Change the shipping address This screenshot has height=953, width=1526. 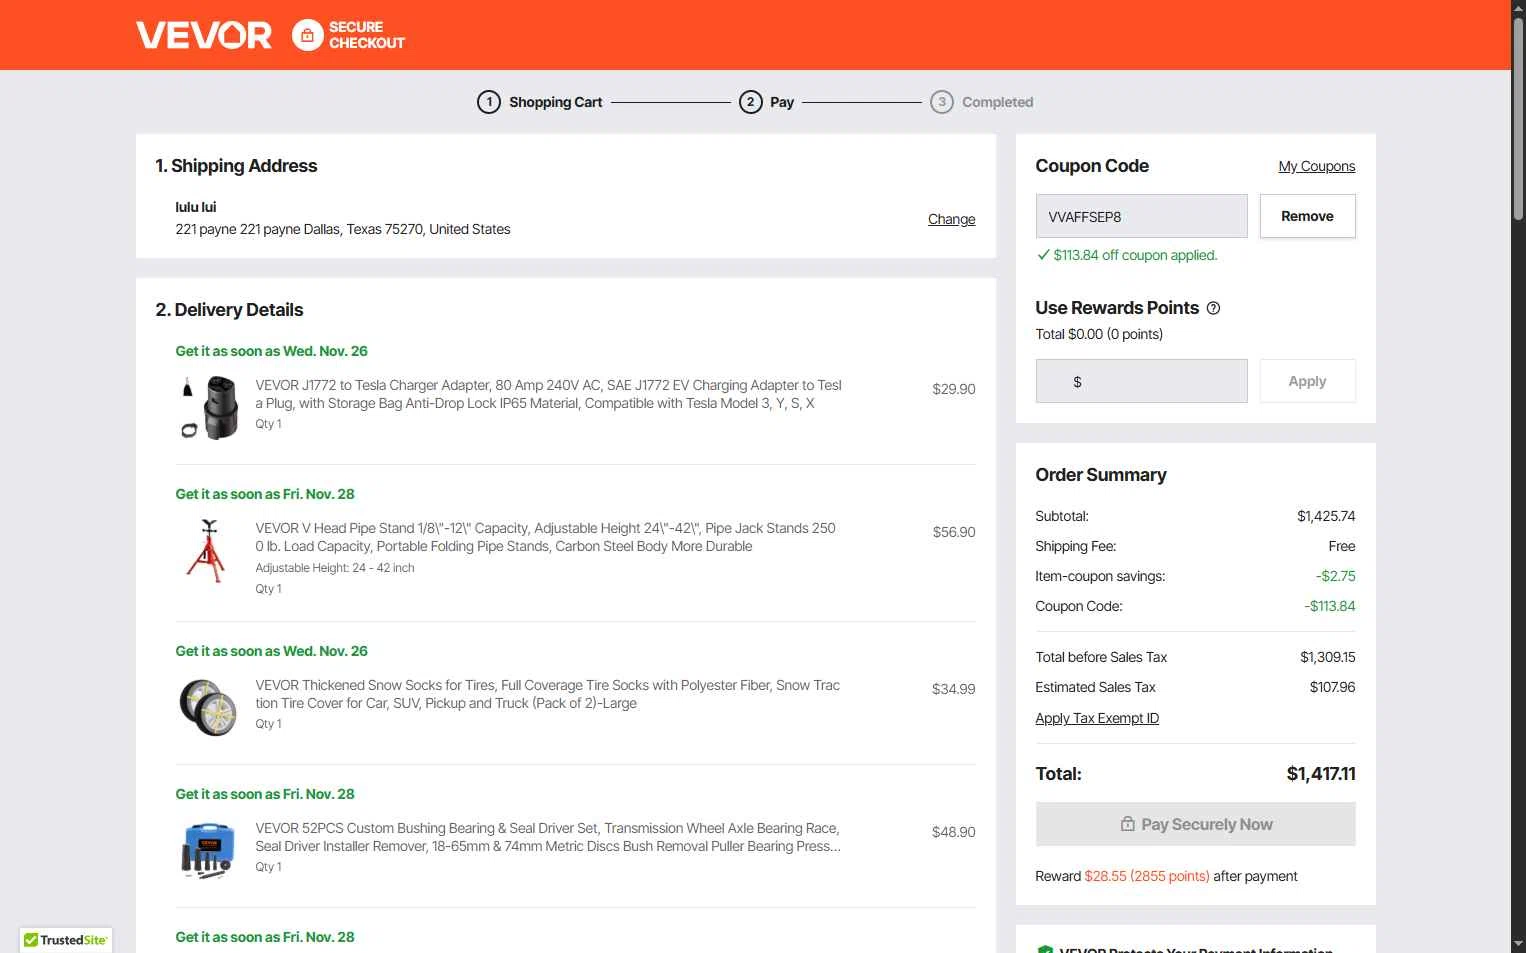tap(951, 219)
